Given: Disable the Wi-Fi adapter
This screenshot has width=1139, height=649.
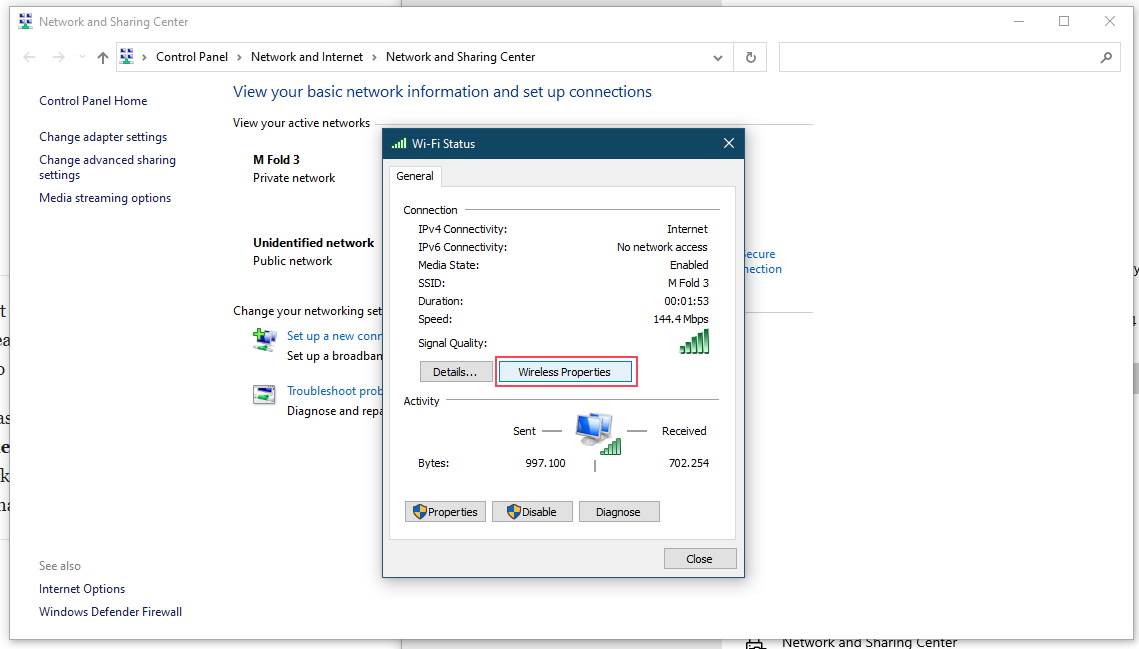Looking at the screenshot, I should 532,511.
